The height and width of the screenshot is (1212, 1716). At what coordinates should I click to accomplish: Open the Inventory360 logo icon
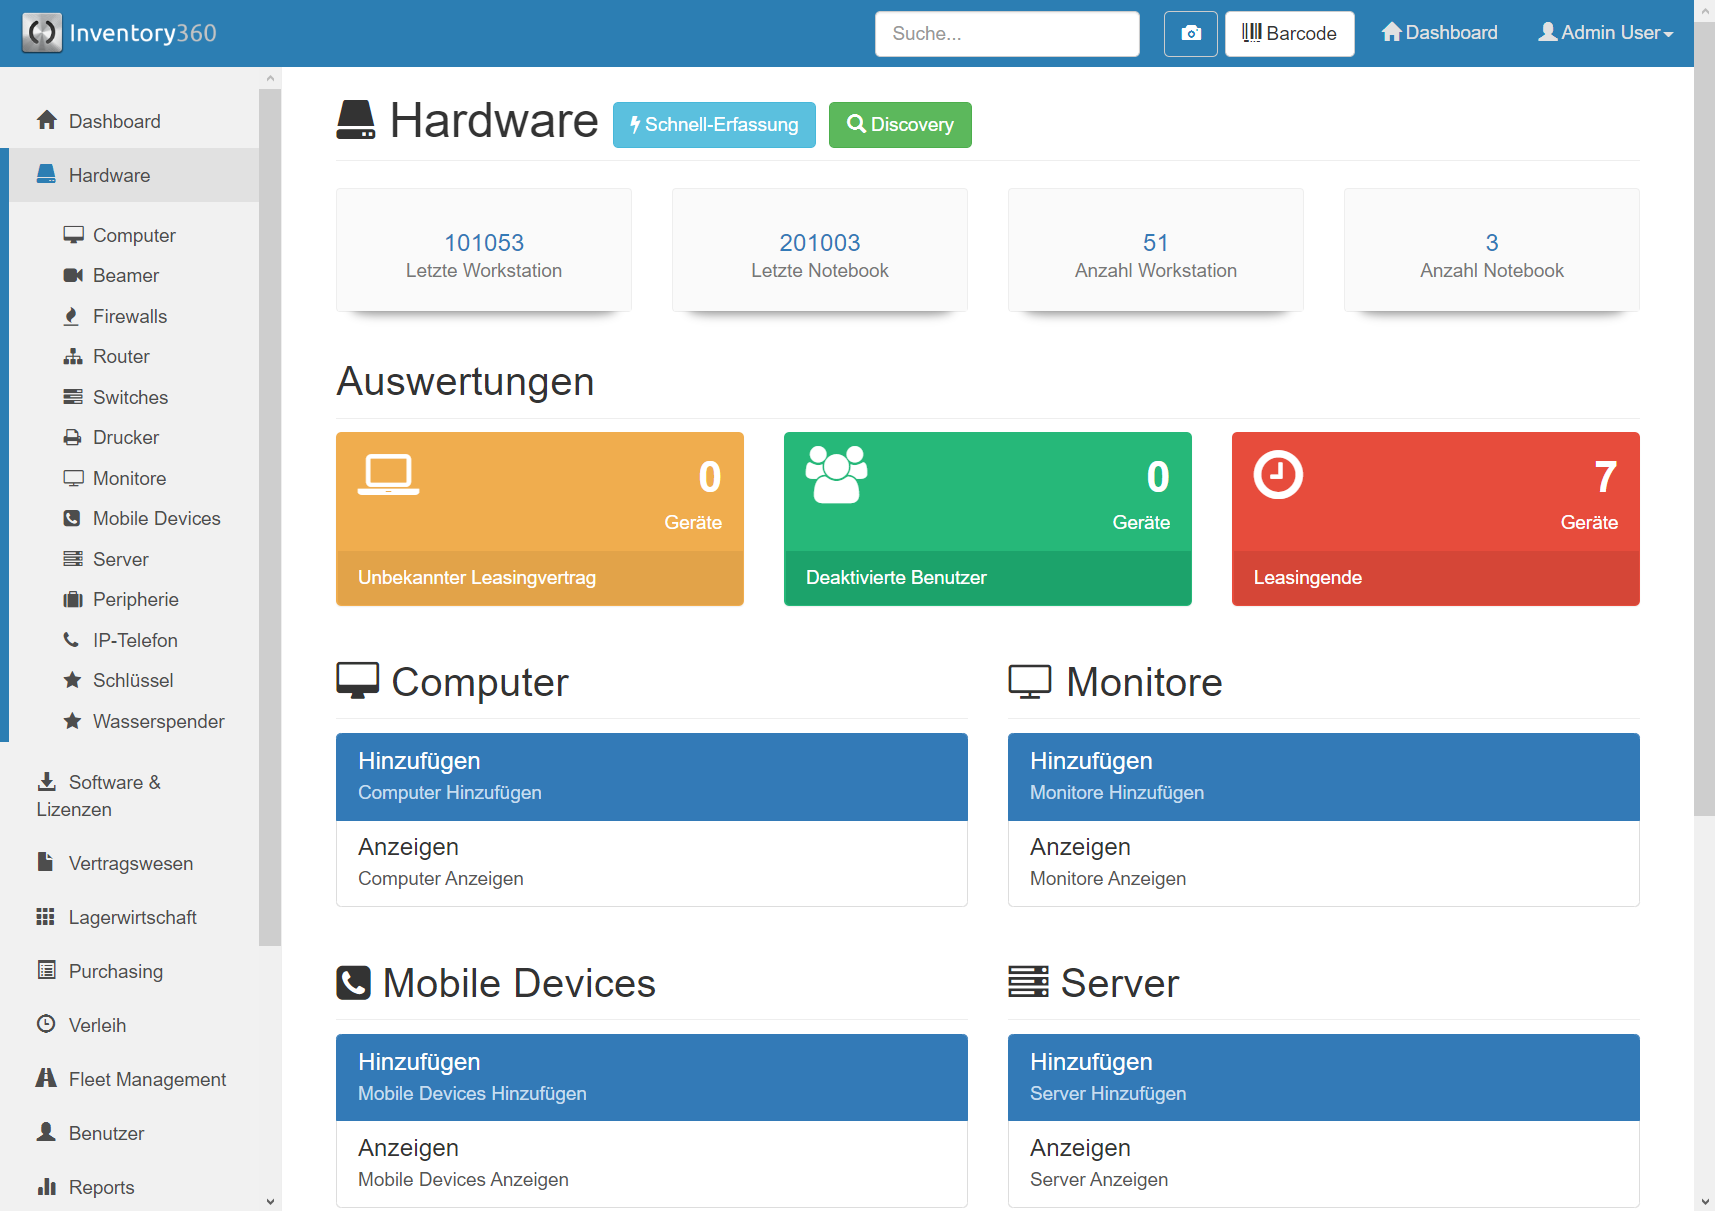pyautogui.click(x=42, y=33)
